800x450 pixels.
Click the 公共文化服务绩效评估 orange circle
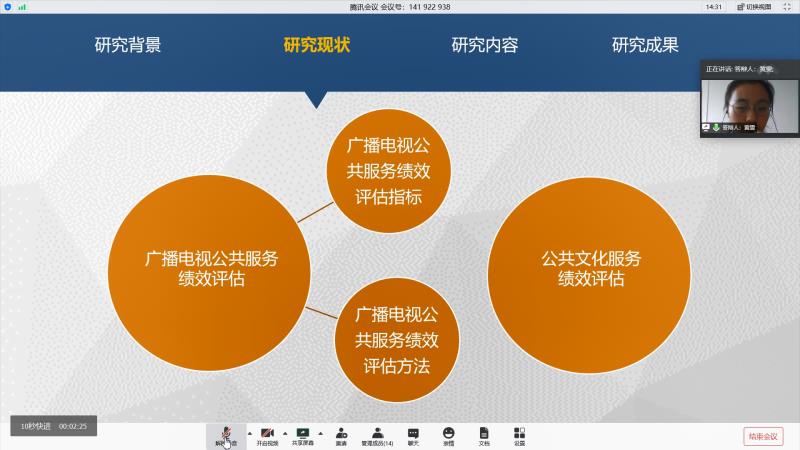590,269
